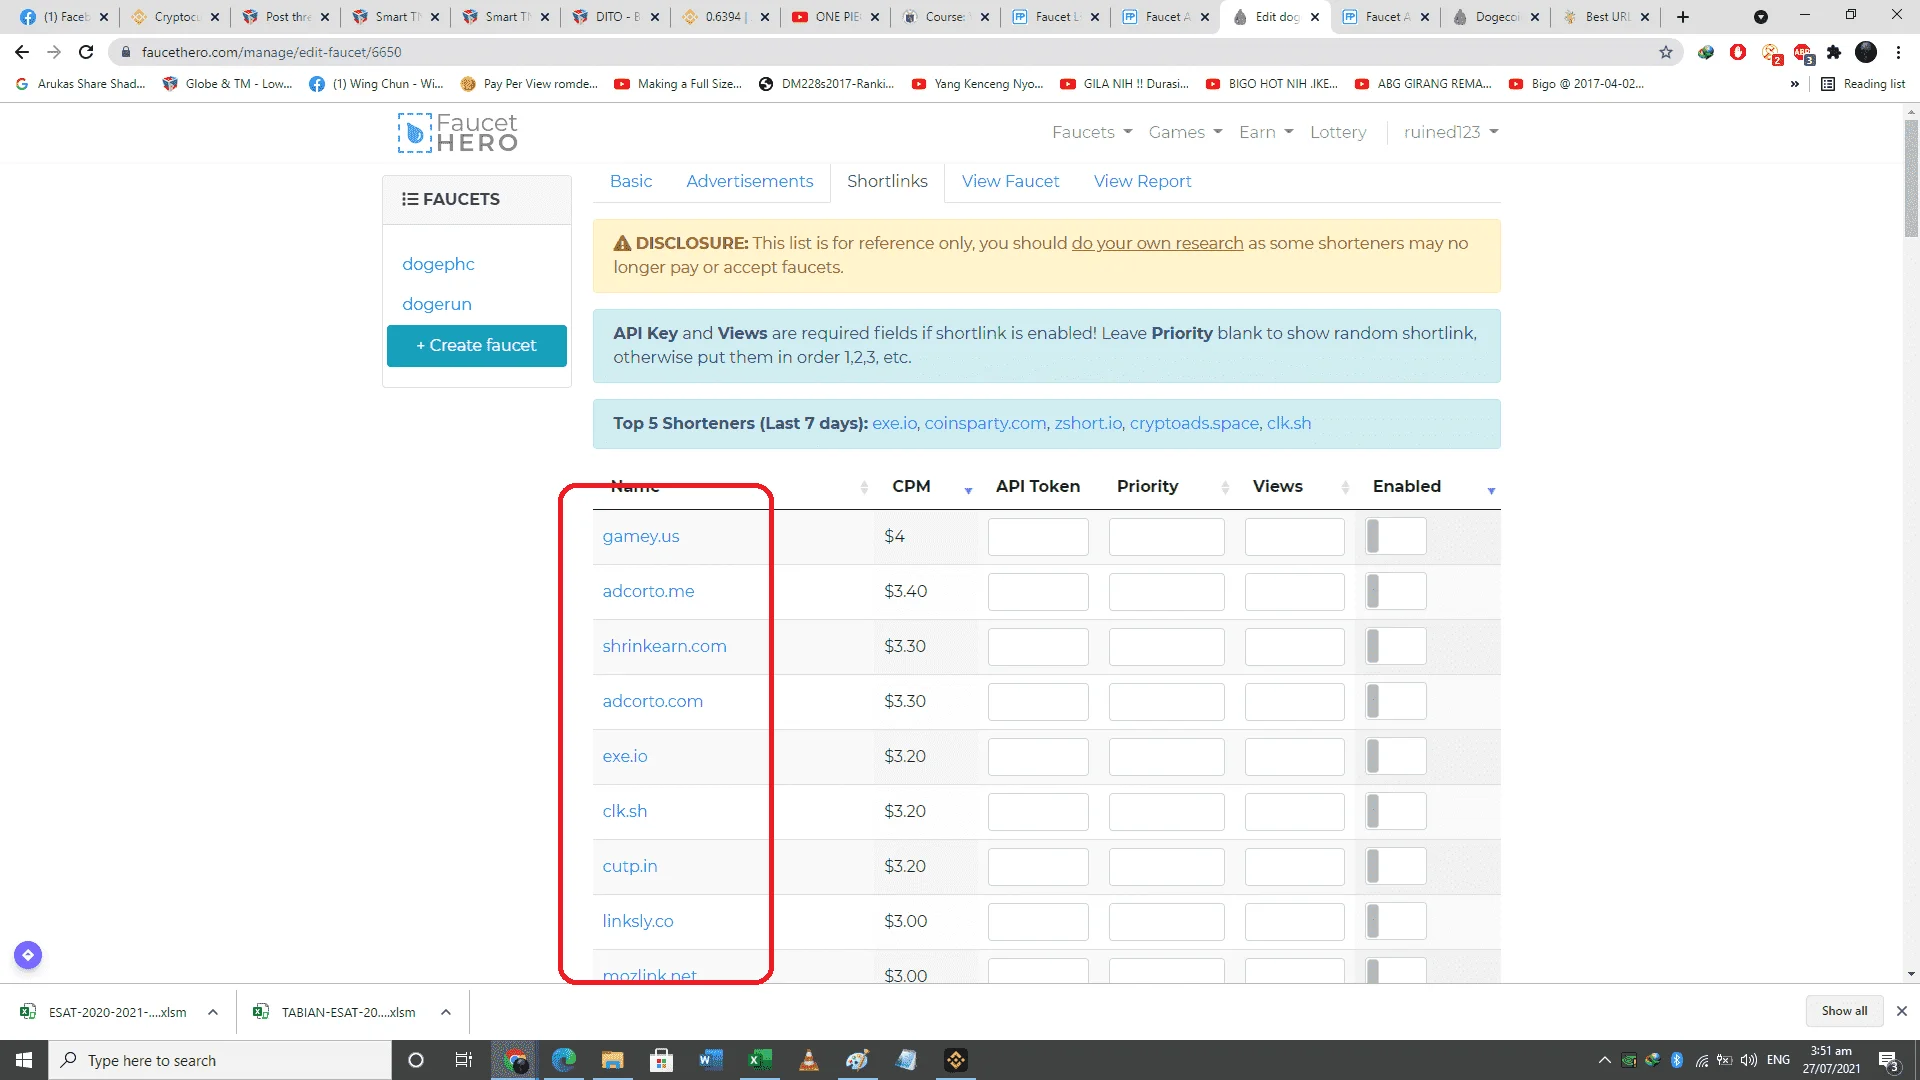The image size is (1920, 1080).
Task: Open the View Faucet tab
Action: pyautogui.click(x=1010, y=181)
